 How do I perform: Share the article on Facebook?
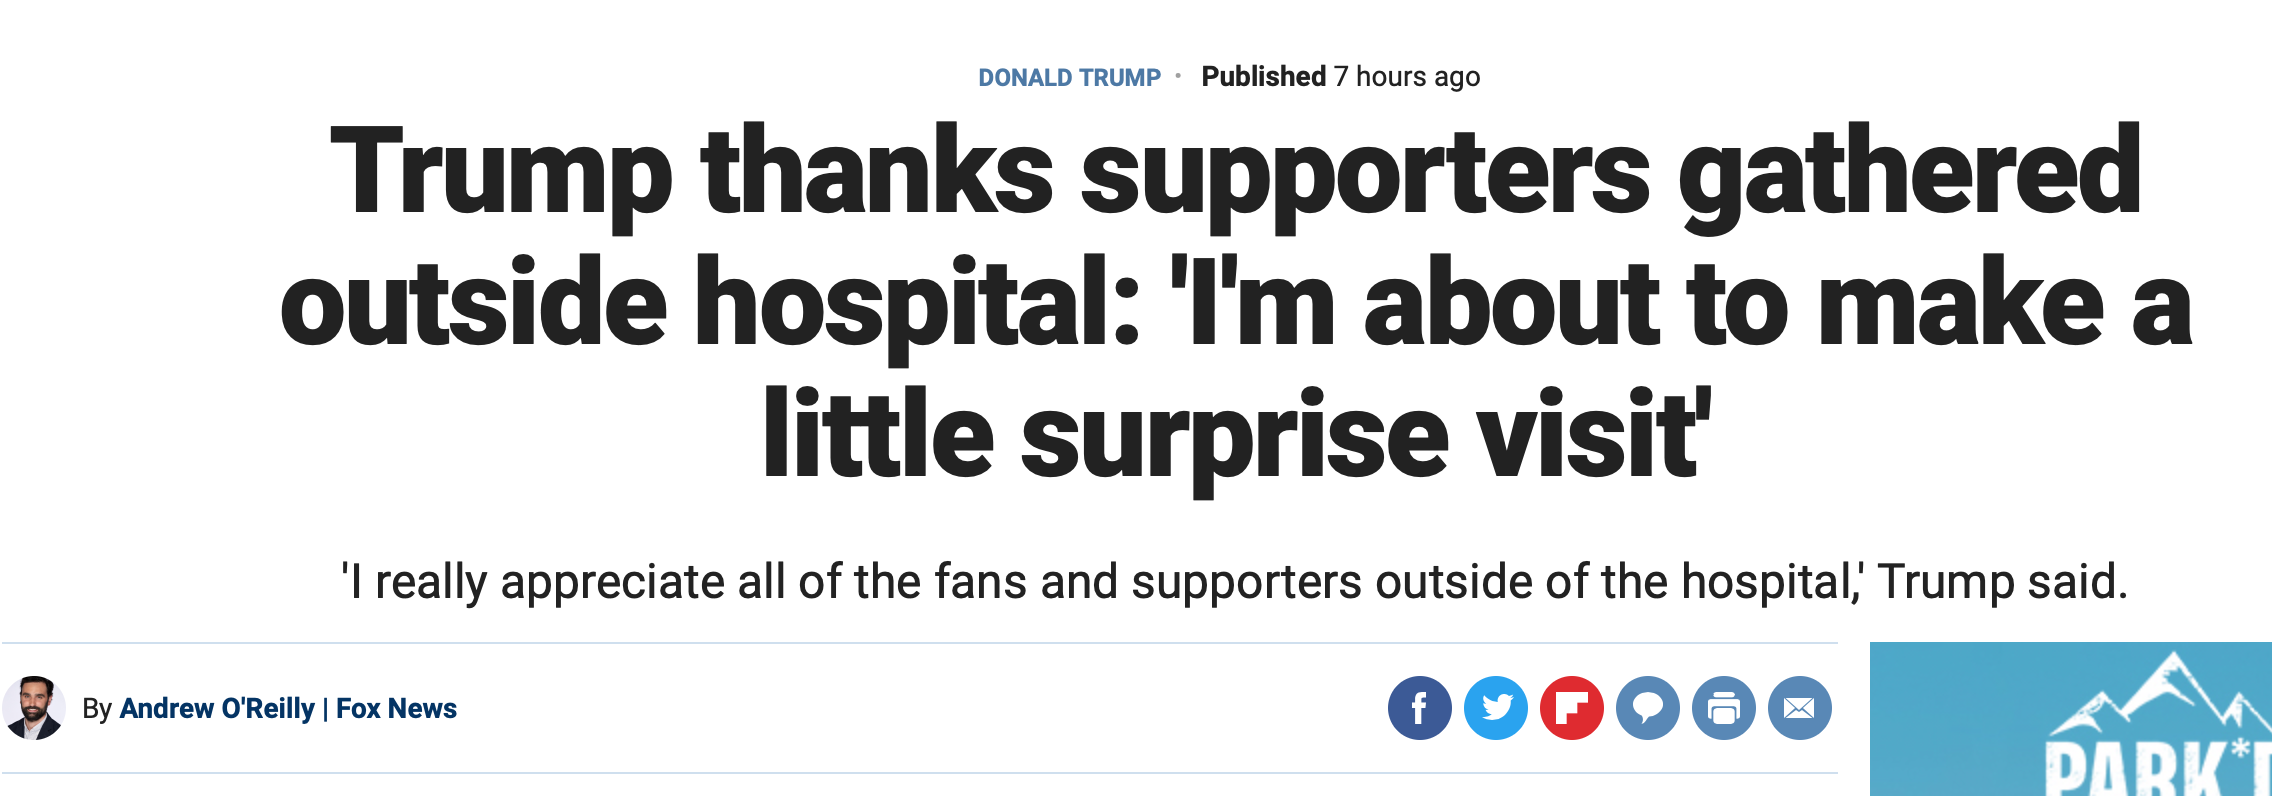pos(1419,708)
